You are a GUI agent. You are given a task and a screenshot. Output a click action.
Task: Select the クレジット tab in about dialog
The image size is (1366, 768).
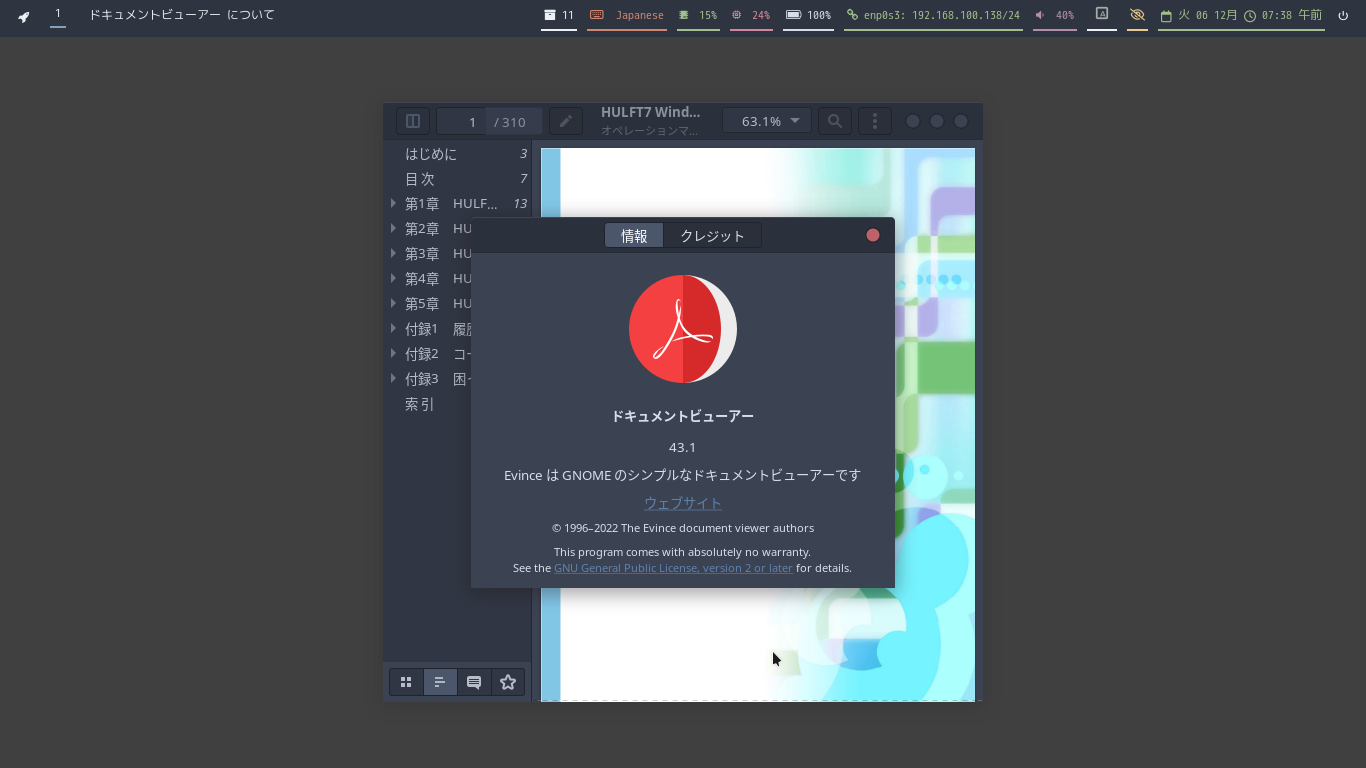coord(712,236)
